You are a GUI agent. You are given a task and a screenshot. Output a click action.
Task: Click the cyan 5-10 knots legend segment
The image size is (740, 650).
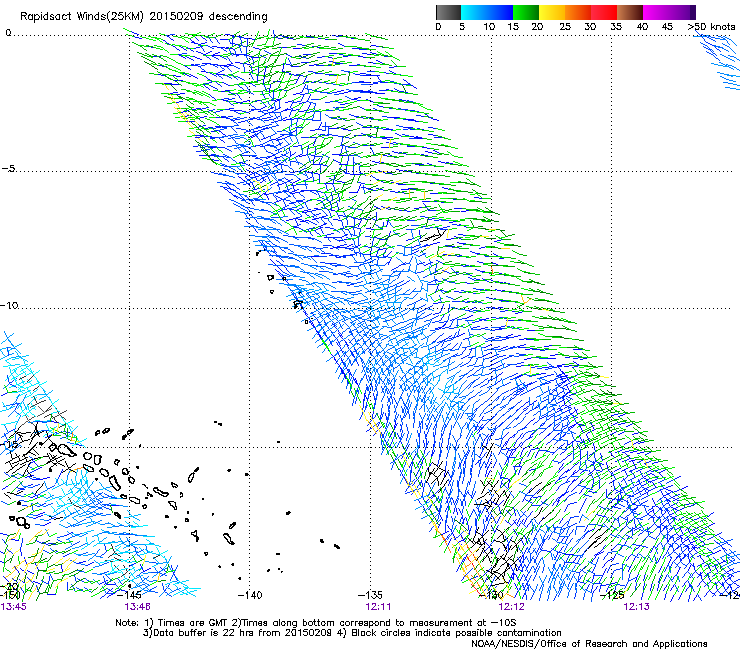click(474, 12)
